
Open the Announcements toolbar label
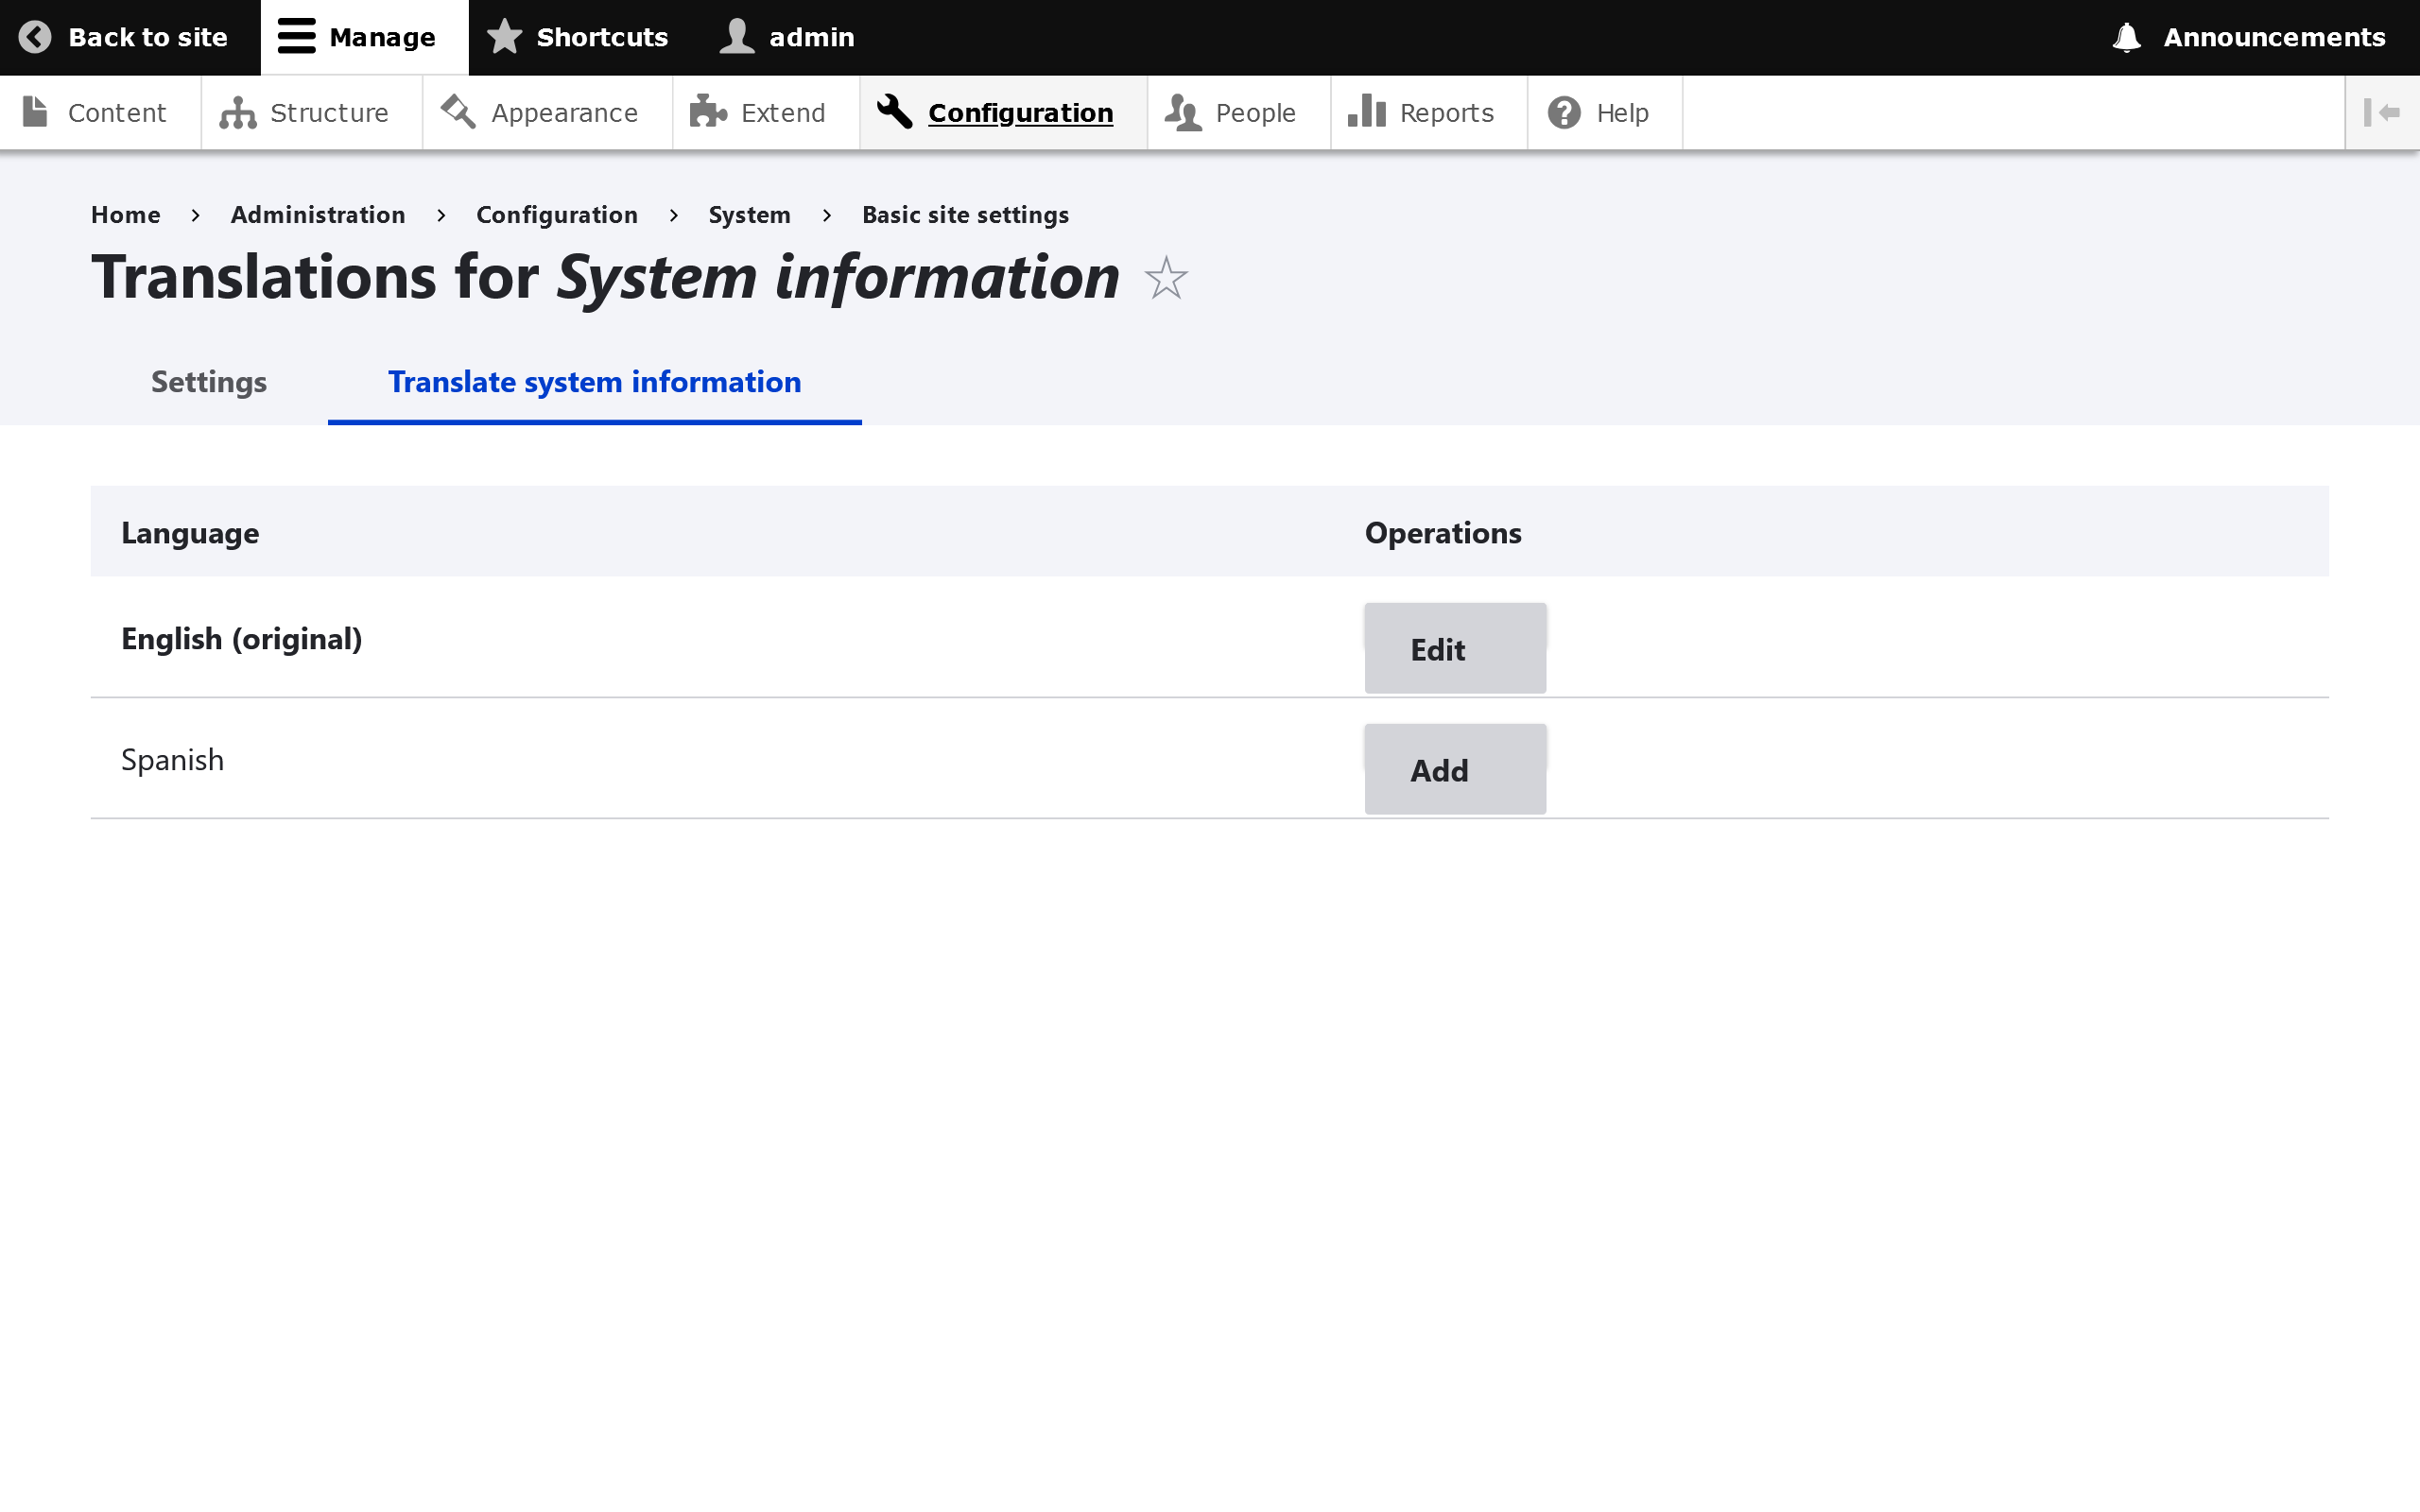click(2274, 37)
